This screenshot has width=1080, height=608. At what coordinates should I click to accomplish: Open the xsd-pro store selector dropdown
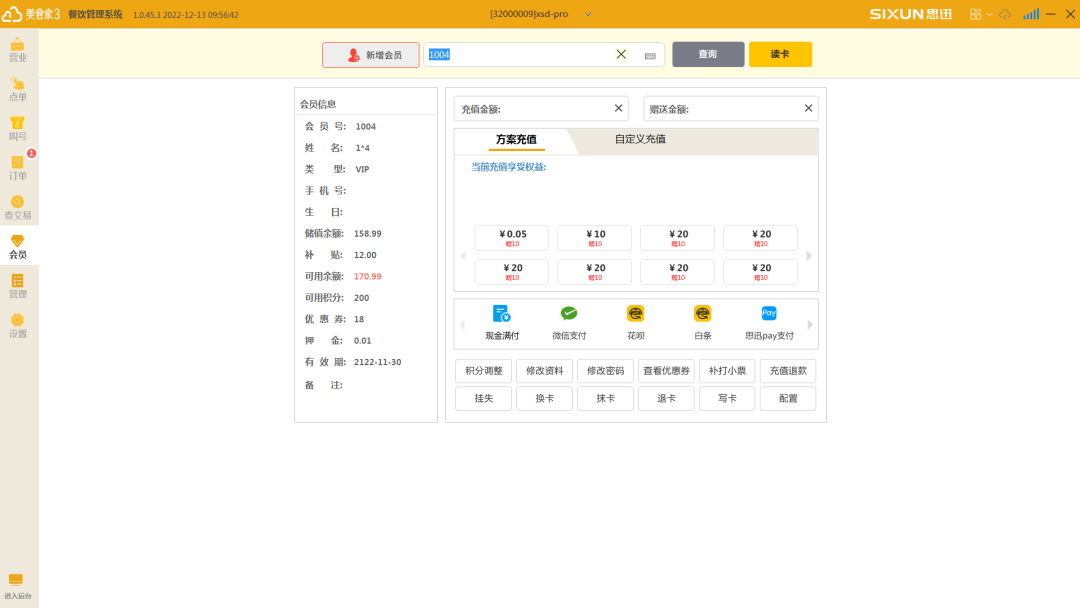[587, 14]
